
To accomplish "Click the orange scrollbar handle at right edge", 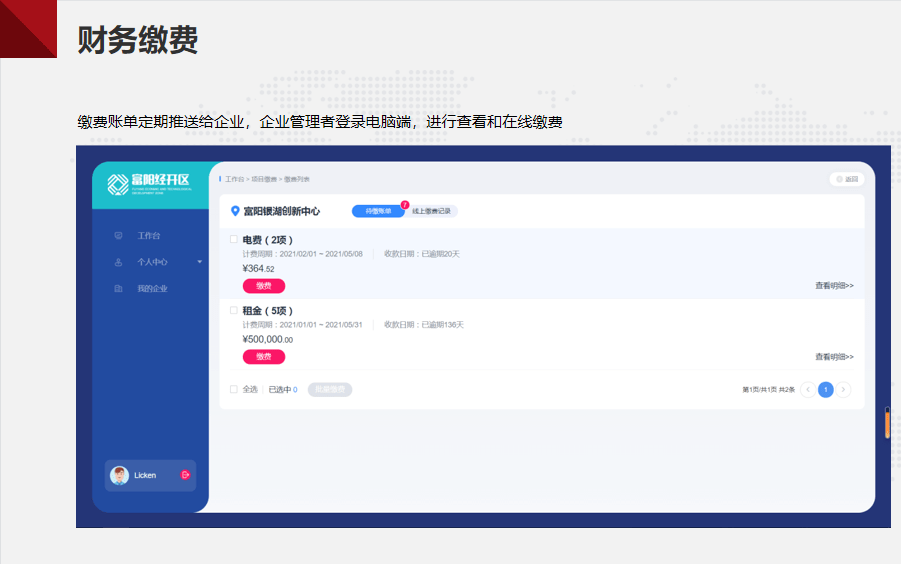I will coord(887,423).
